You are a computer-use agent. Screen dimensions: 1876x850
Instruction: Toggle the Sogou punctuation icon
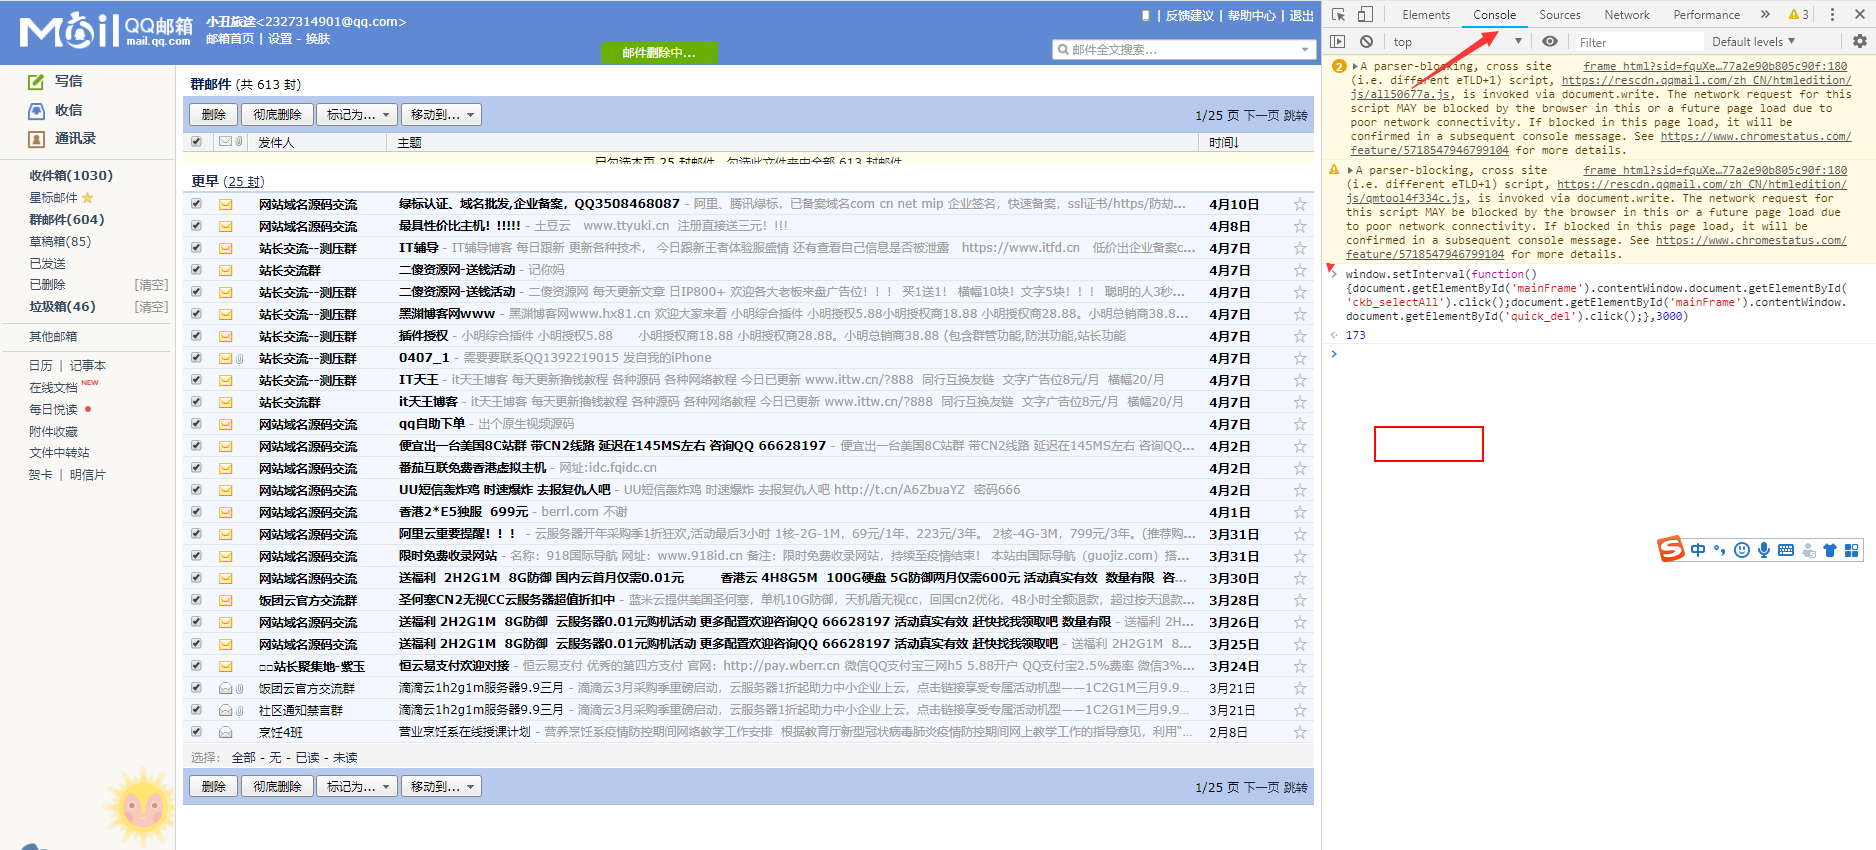click(x=1720, y=550)
